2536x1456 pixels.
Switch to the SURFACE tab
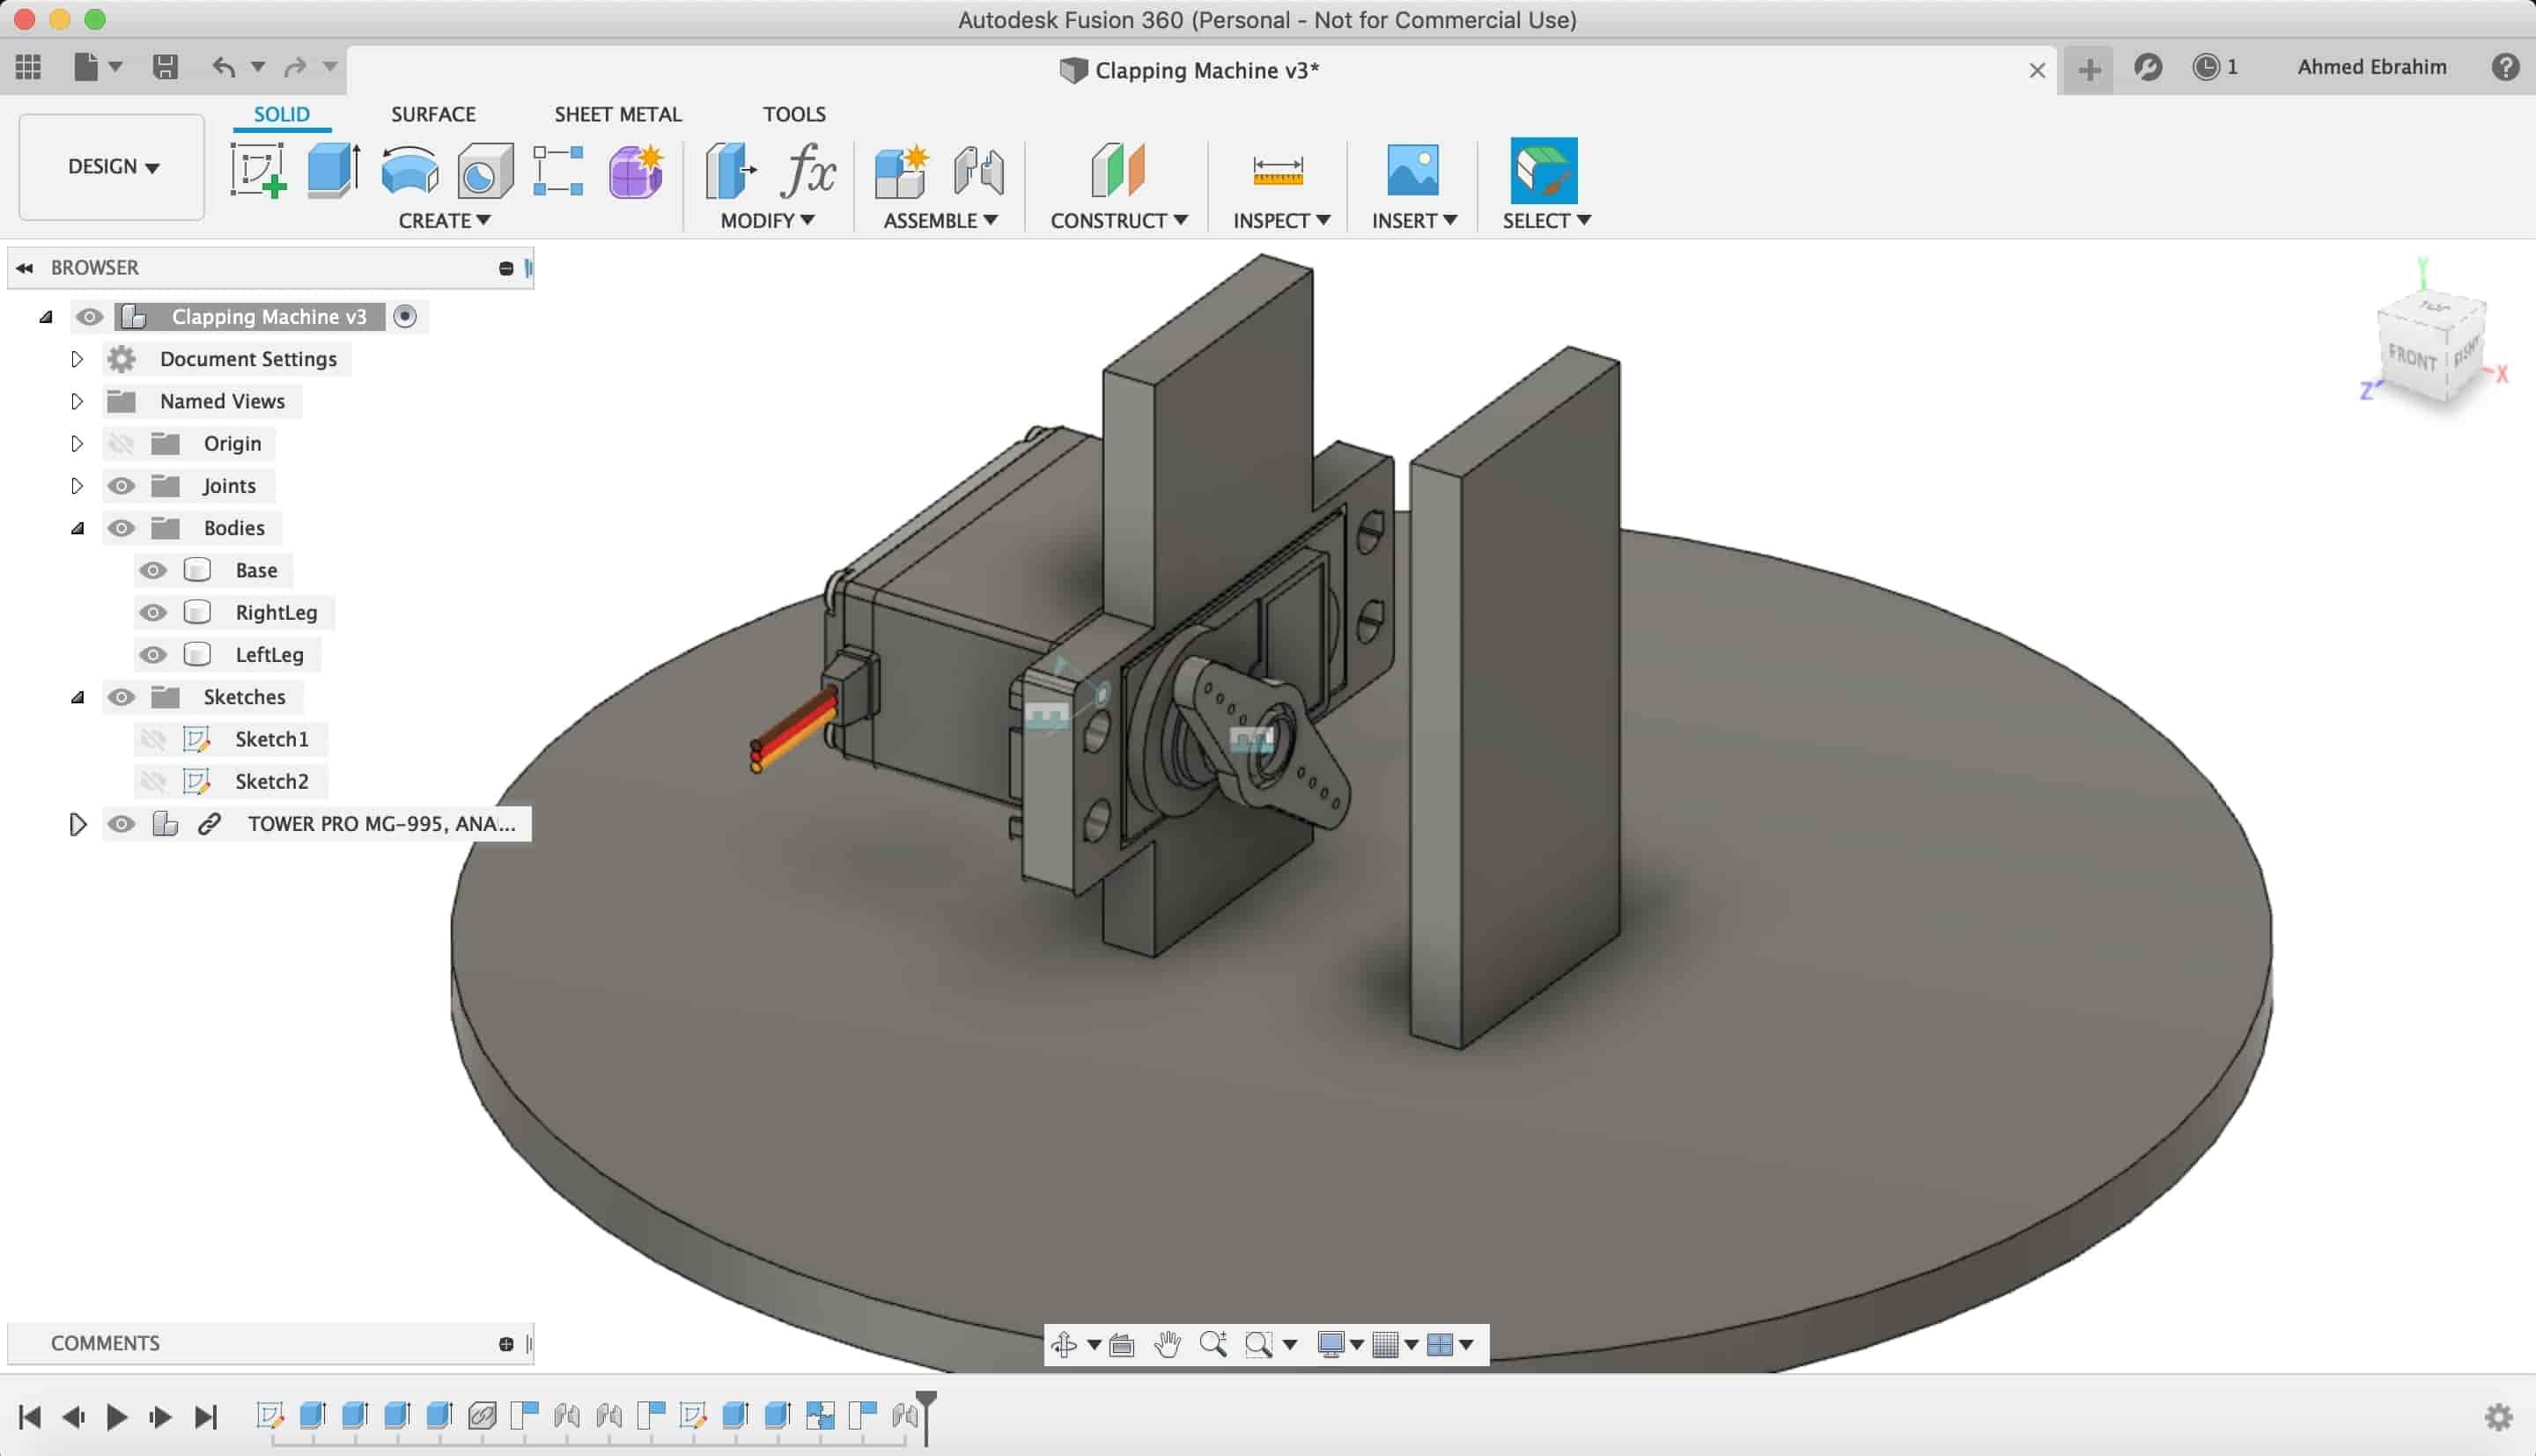coord(433,114)
